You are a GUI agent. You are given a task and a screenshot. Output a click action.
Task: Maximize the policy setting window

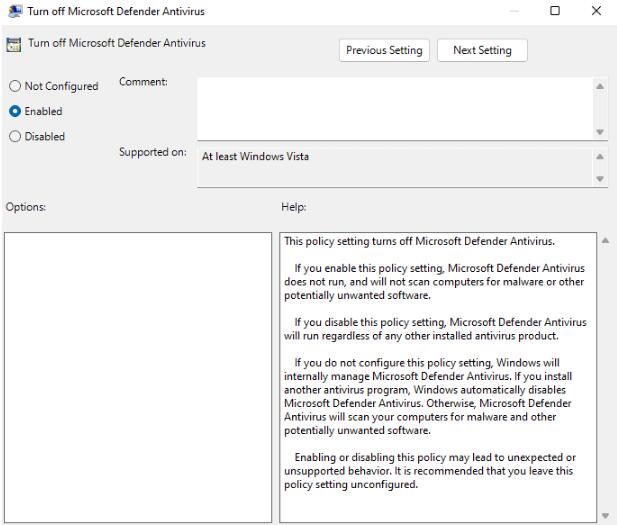pyautogui.click(x=555, y=10)
